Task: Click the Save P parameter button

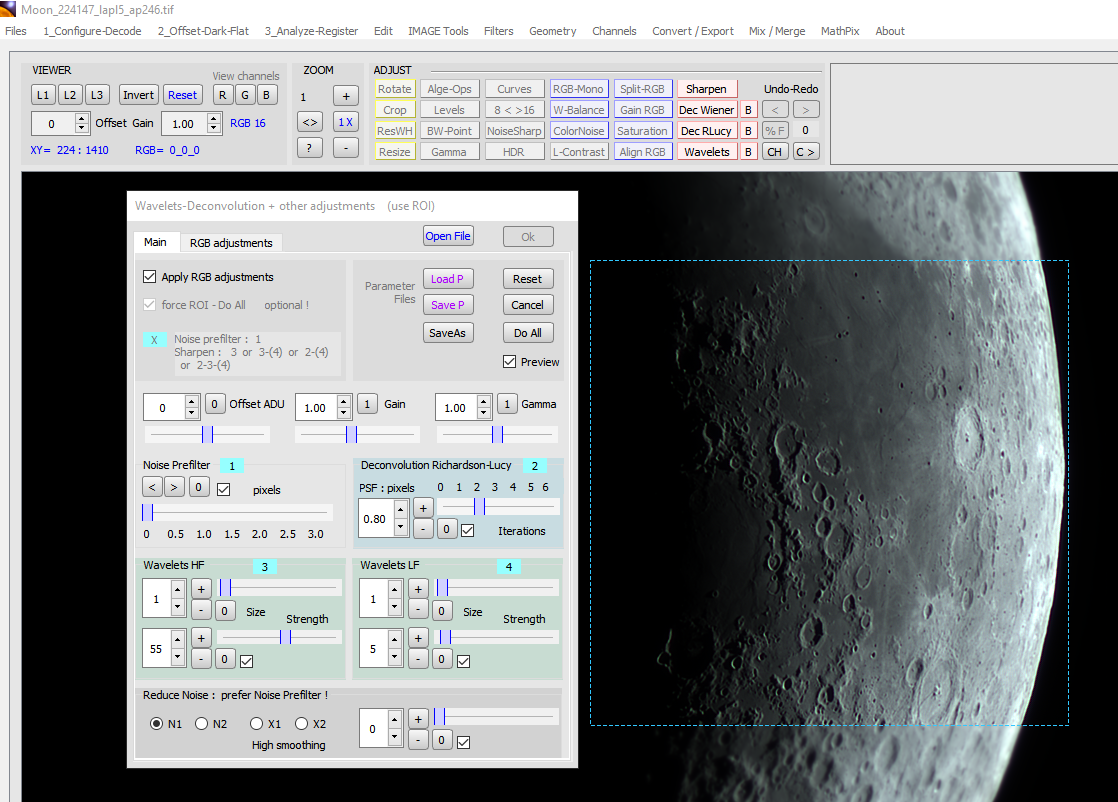Action: [x=447, y=305]
